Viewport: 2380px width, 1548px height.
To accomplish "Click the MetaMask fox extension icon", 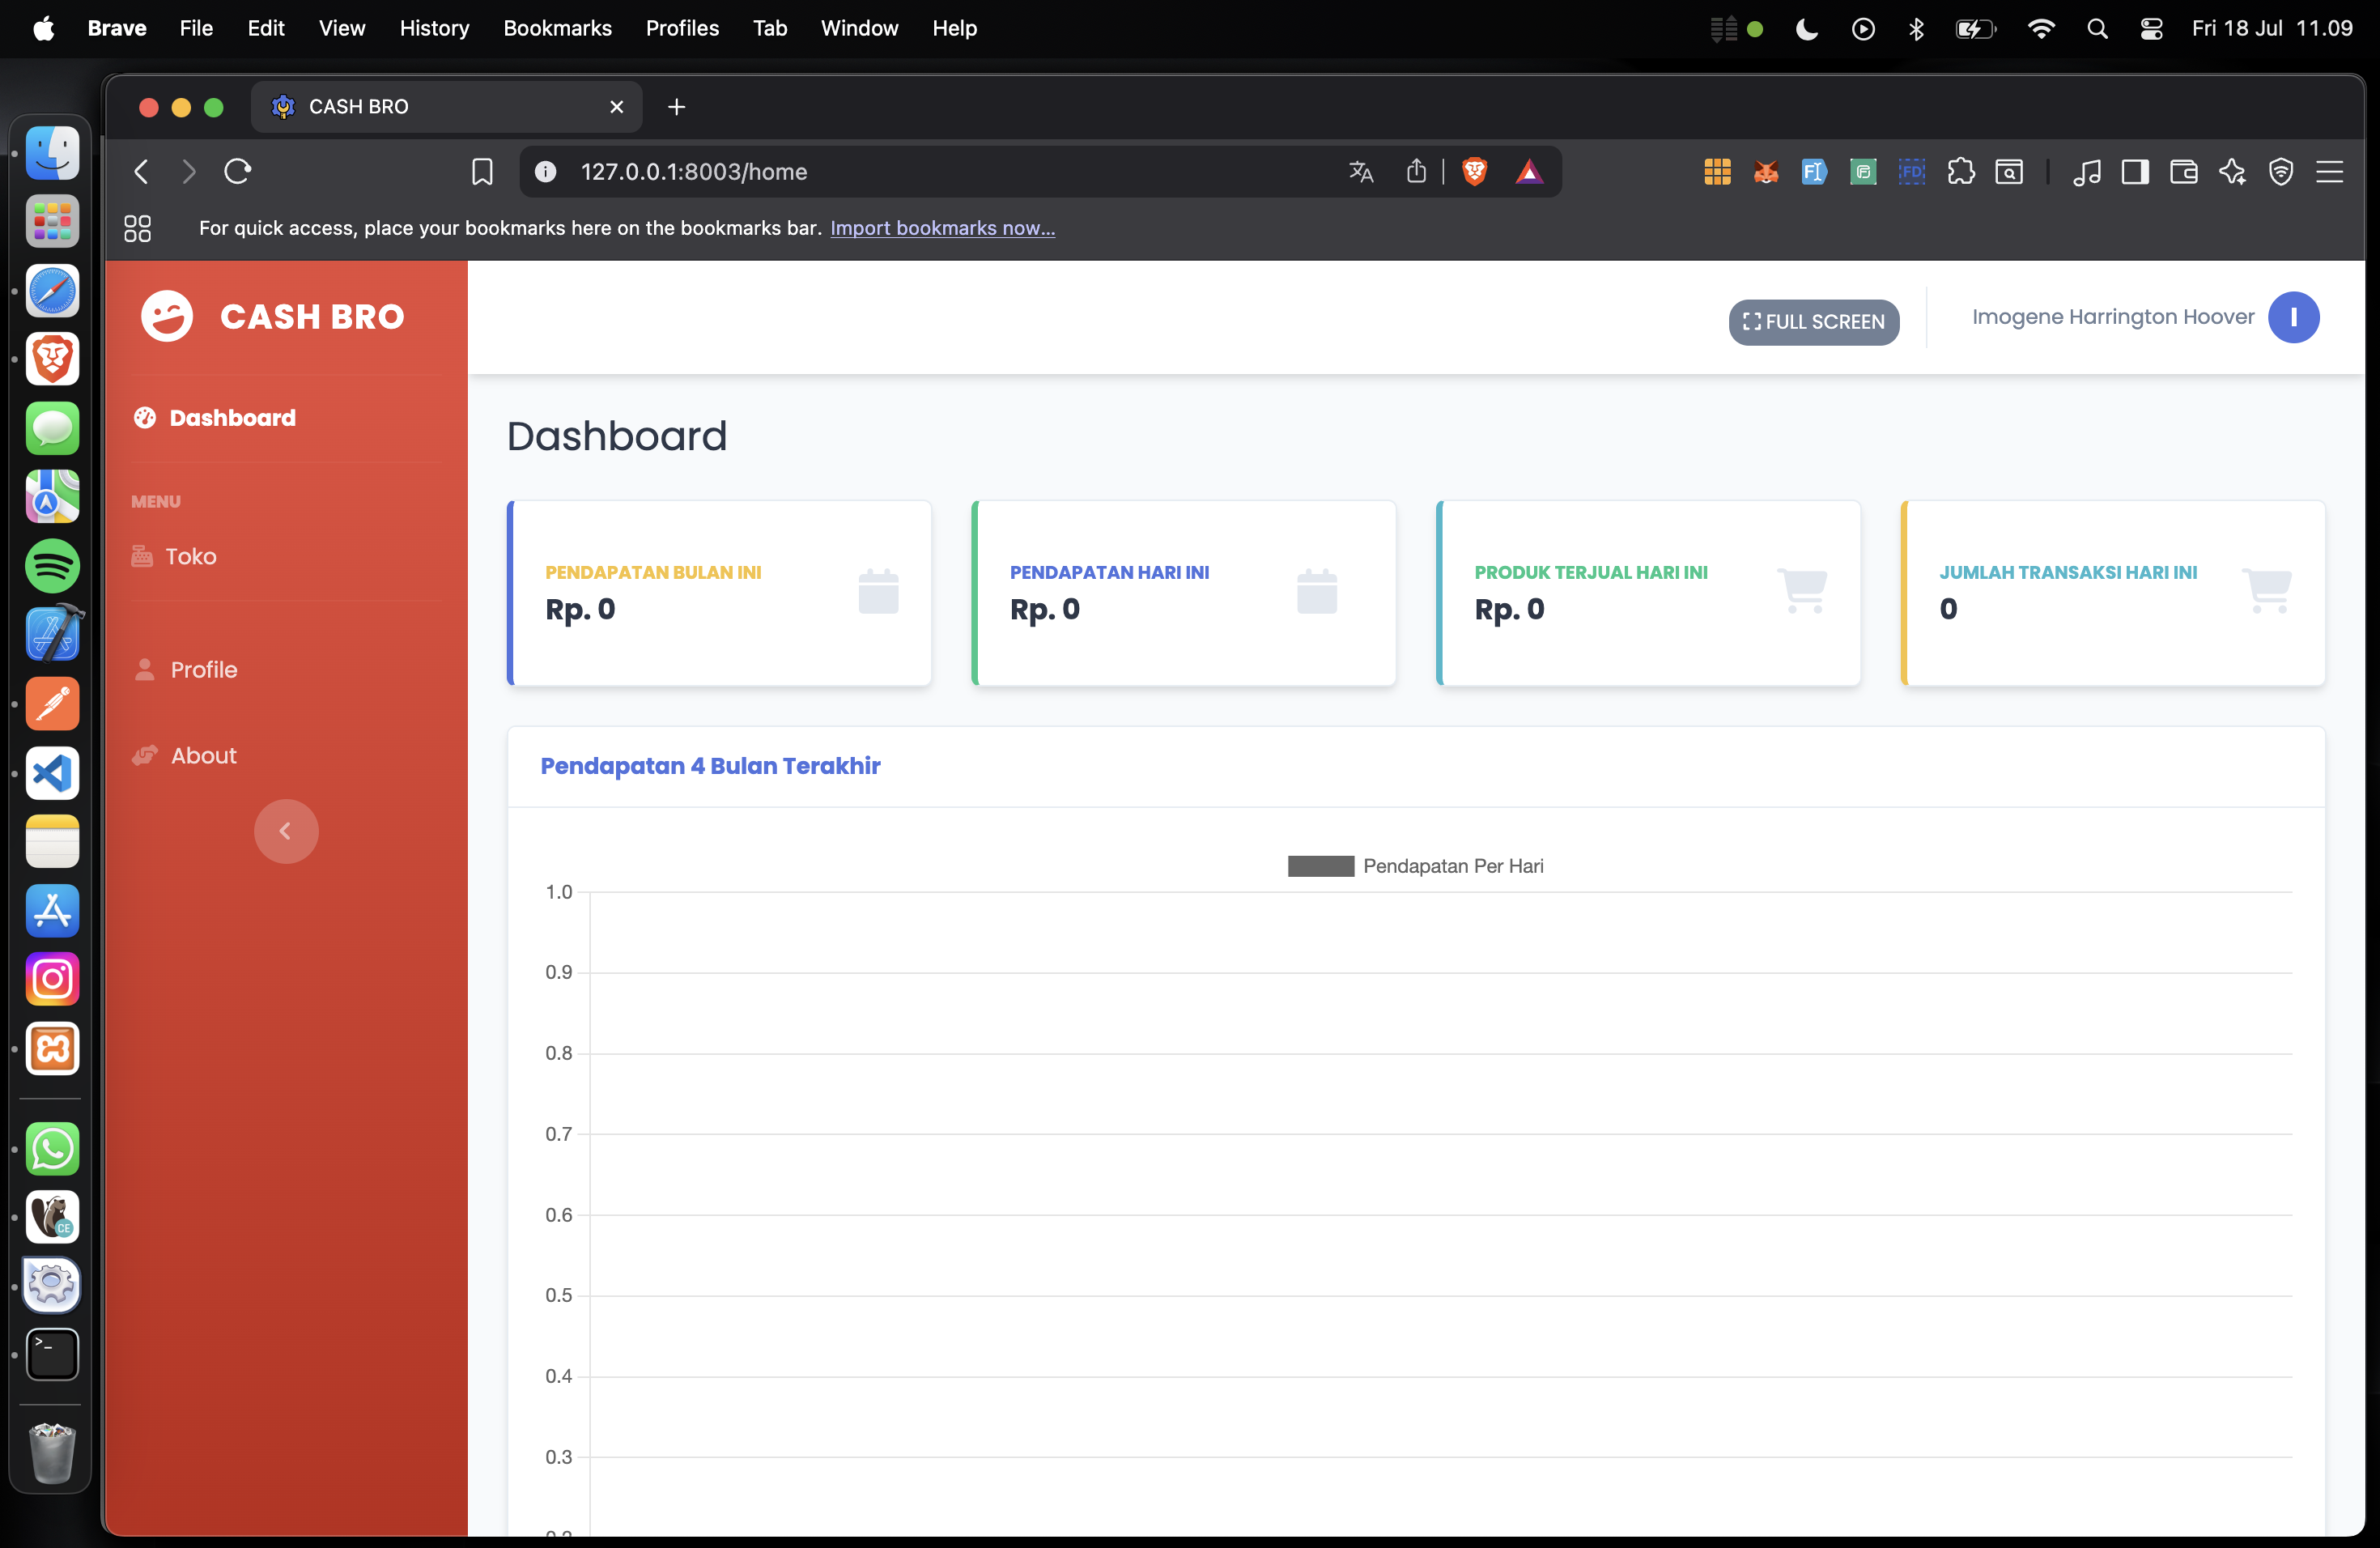I will [x=1766, y=172].
